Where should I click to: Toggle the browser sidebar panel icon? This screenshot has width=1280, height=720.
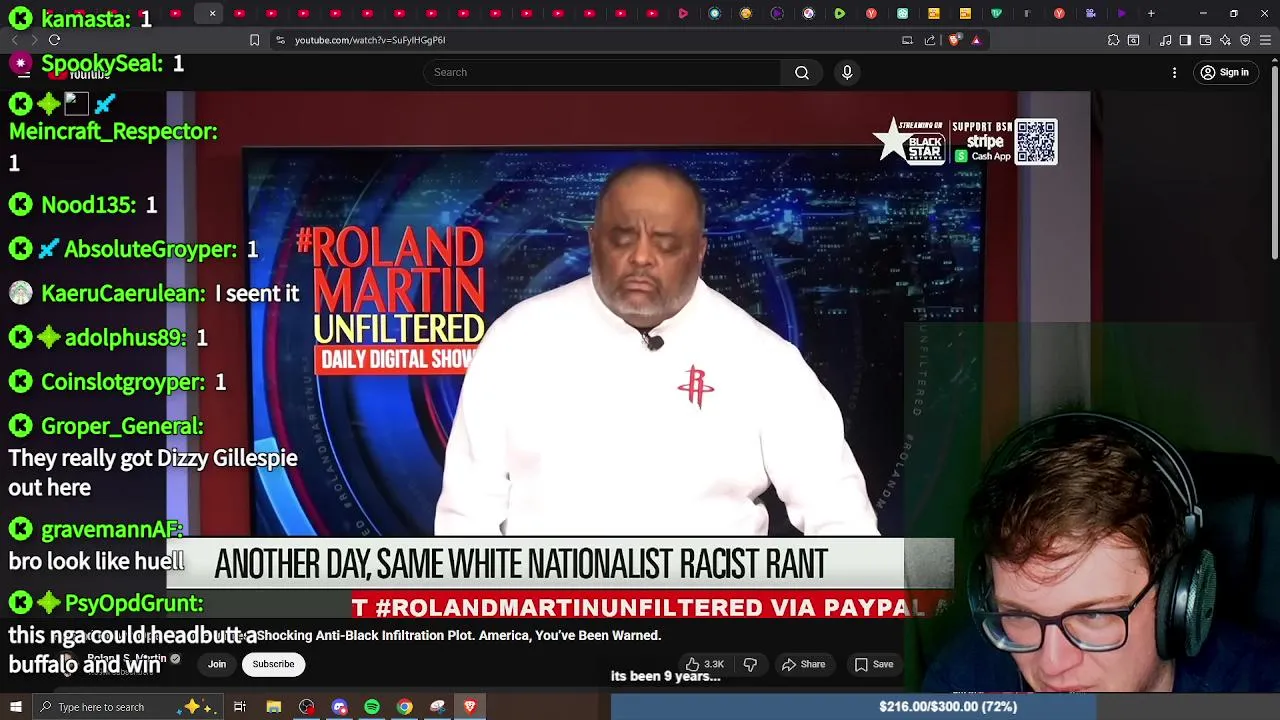coord(1185,40)
